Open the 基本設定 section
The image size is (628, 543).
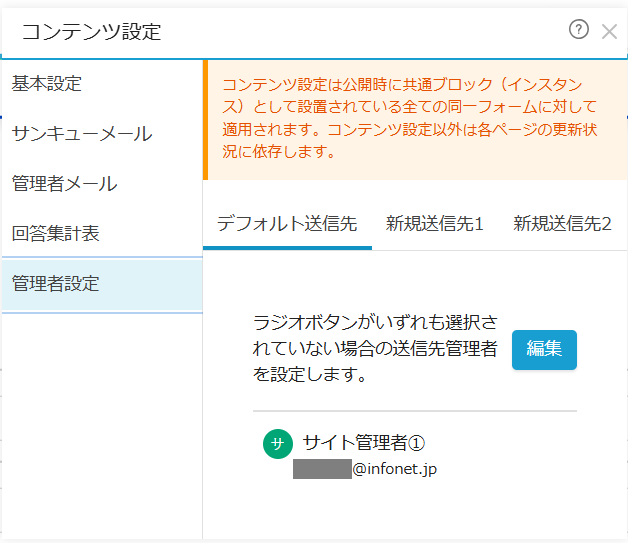click(47, 83)
